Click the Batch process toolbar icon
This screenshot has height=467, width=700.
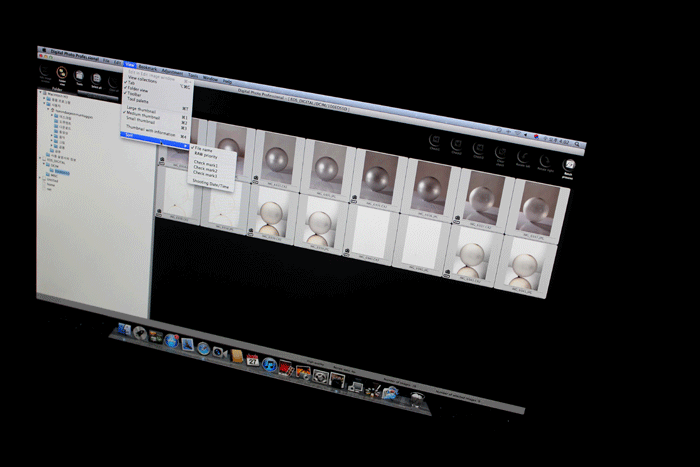tap(570, 166)
